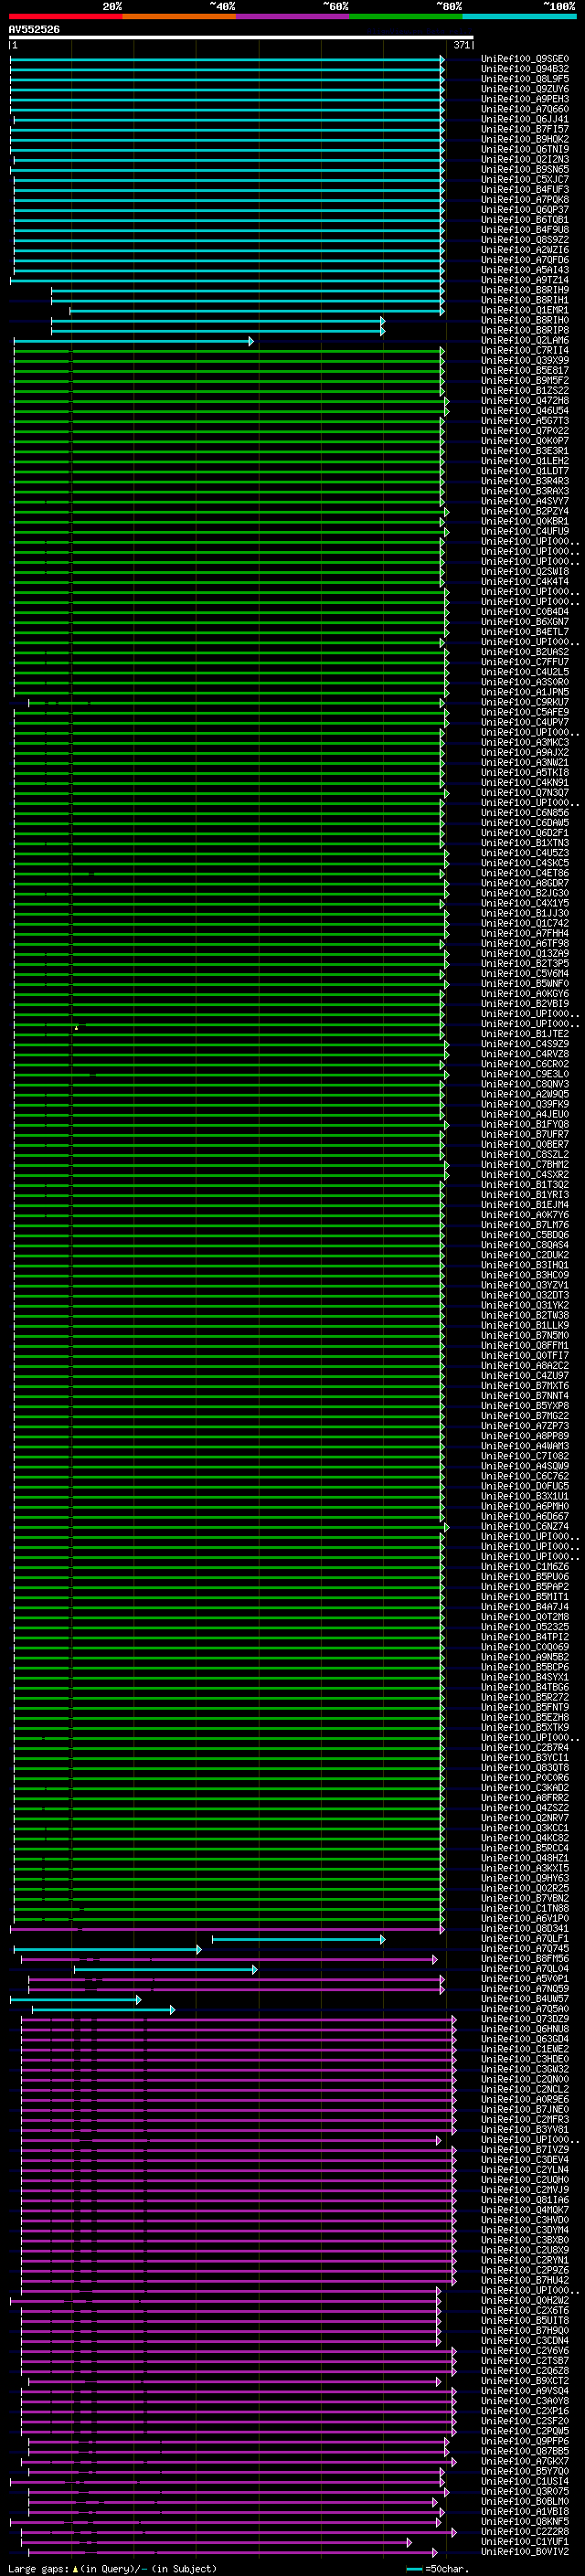Select the UniRef100_Q6TNI9 label
This screenshot has width=585, height=2576.
click(525, 149)
